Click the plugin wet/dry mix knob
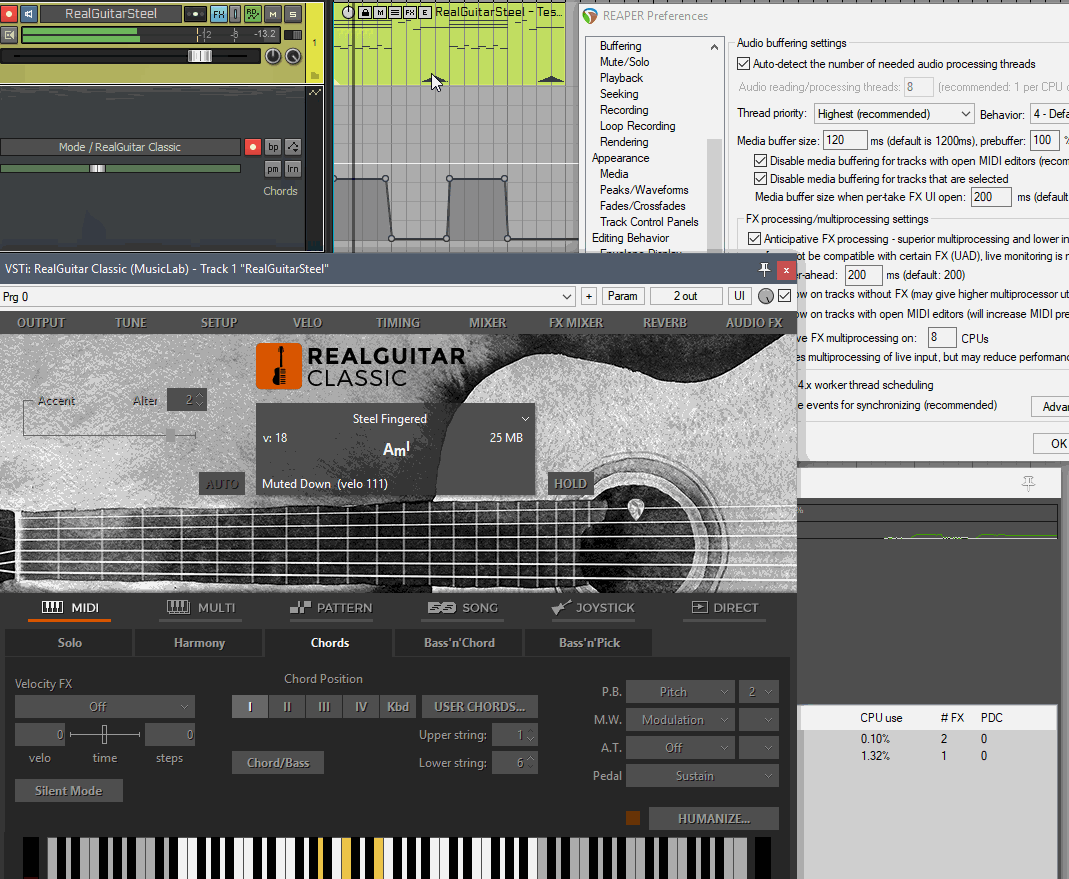 (766, 296)
